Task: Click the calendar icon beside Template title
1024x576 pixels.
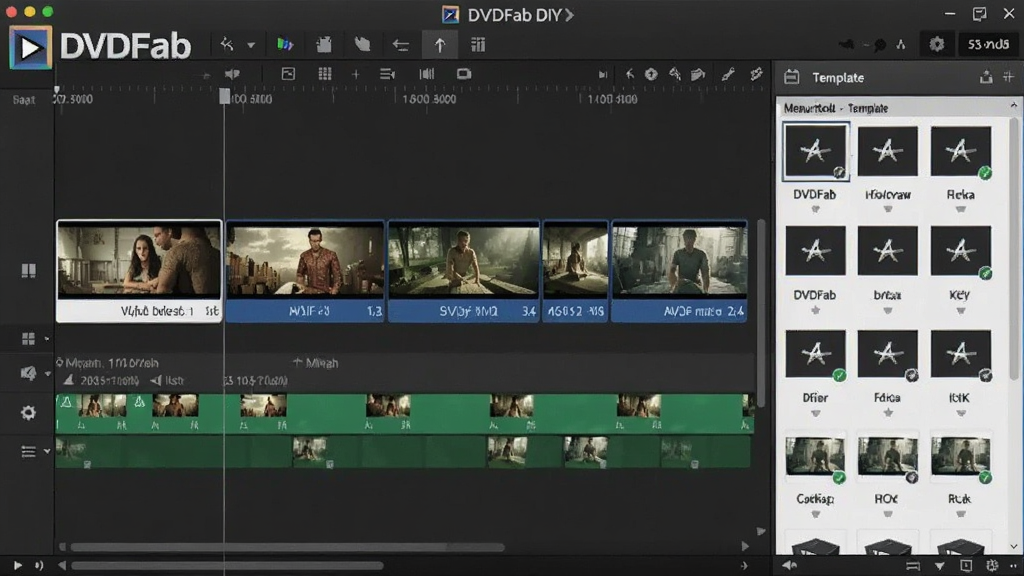Action: 792,77
